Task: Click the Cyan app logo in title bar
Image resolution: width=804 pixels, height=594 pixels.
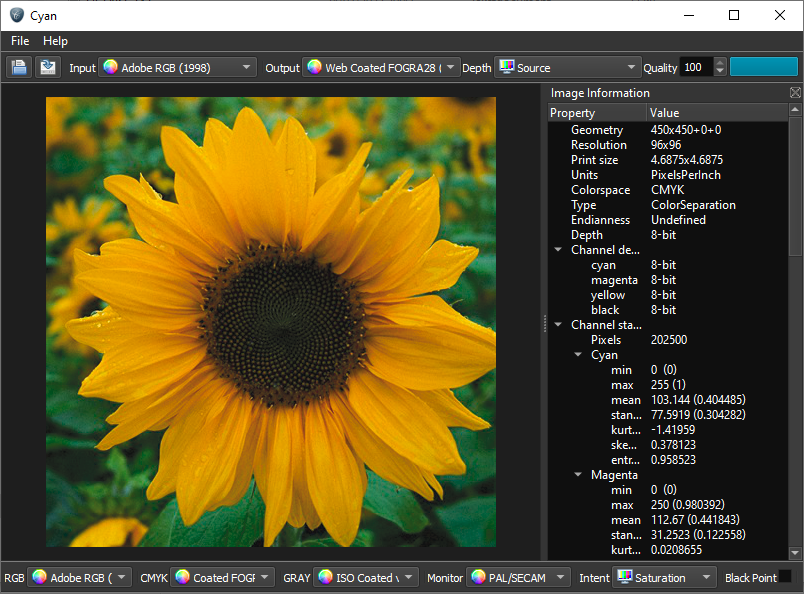Action: pos(16,15)
